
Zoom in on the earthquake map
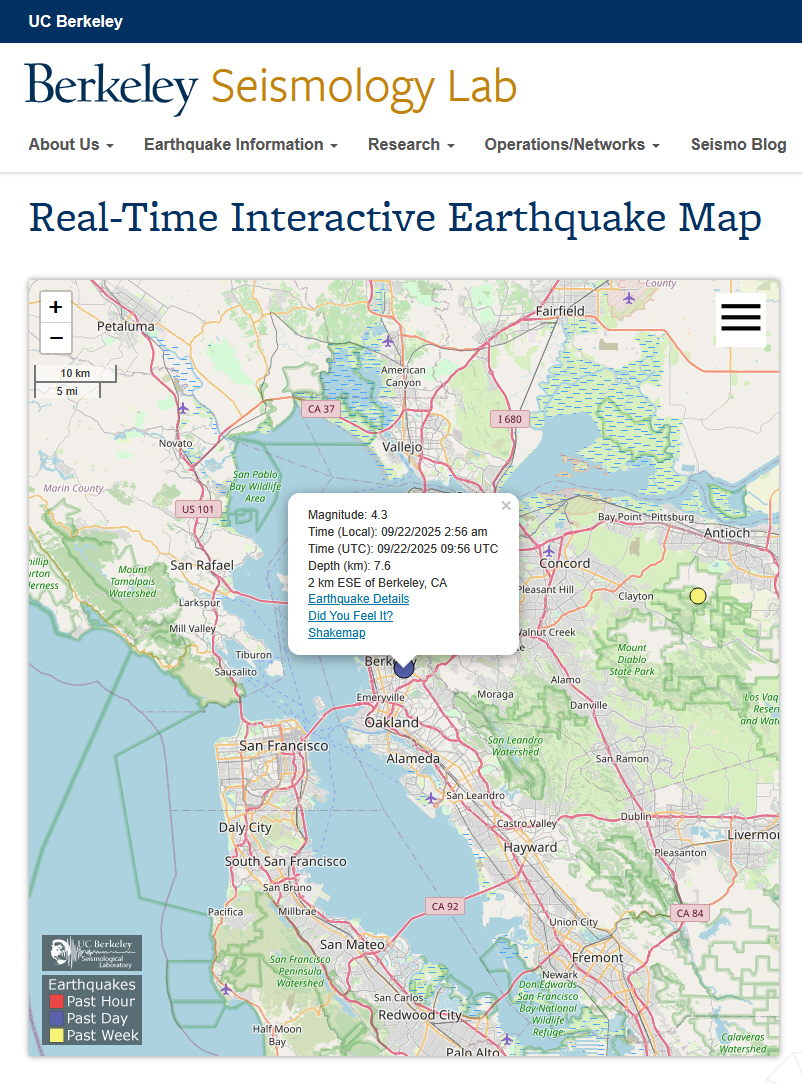tap(56, 307)
